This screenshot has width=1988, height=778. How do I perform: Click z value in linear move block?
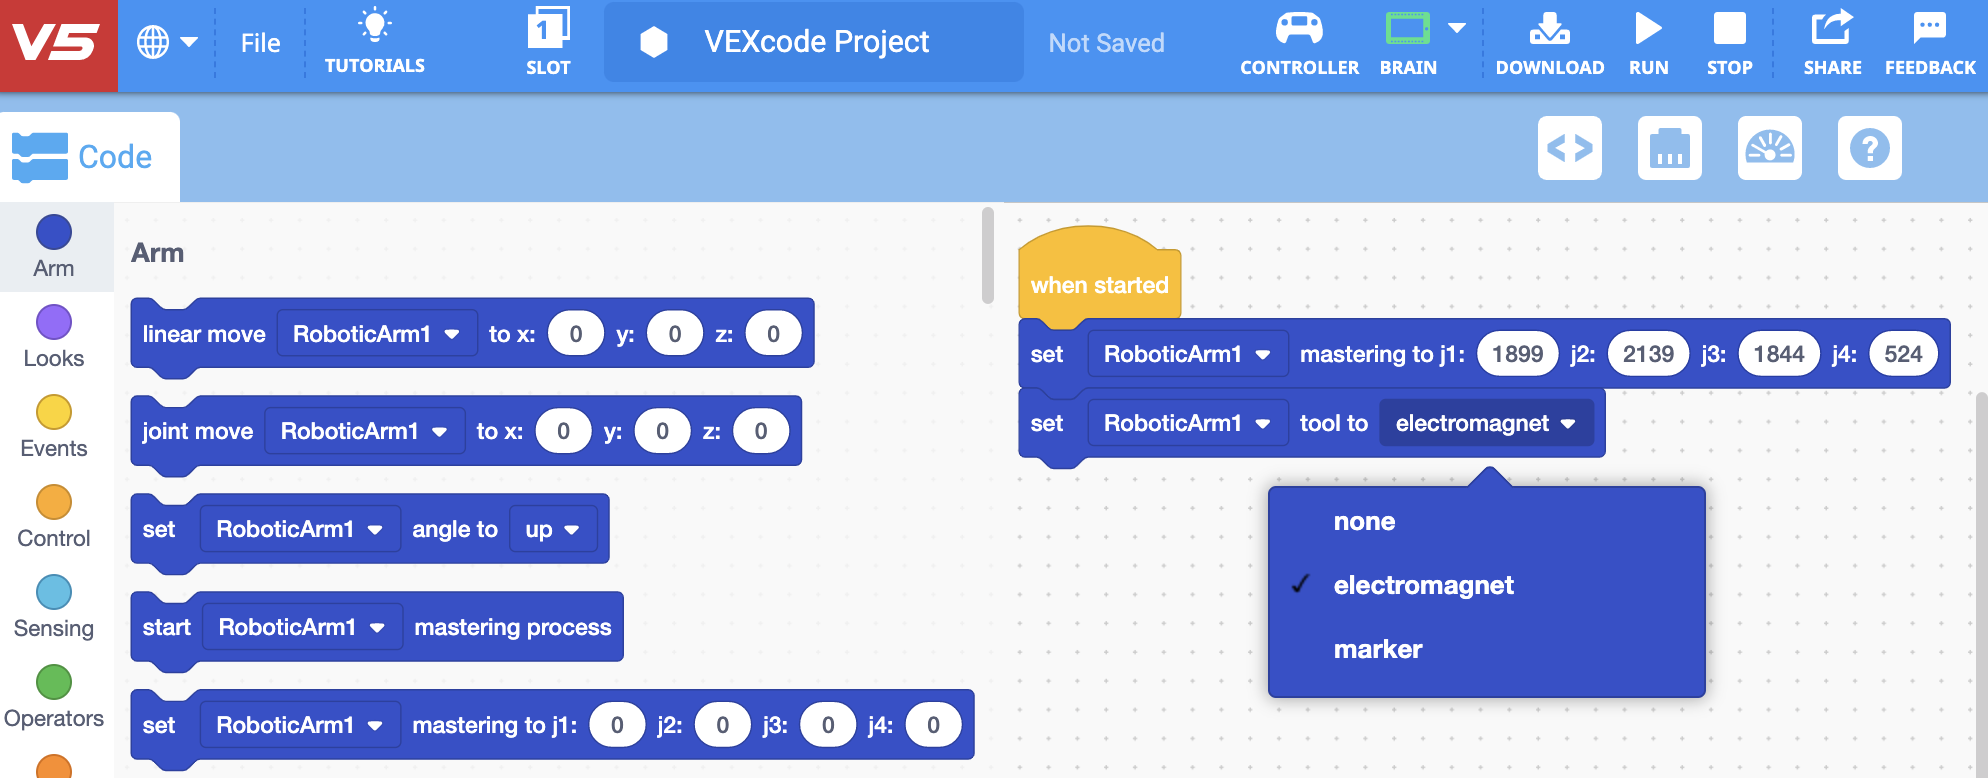(x=774, y=334)
